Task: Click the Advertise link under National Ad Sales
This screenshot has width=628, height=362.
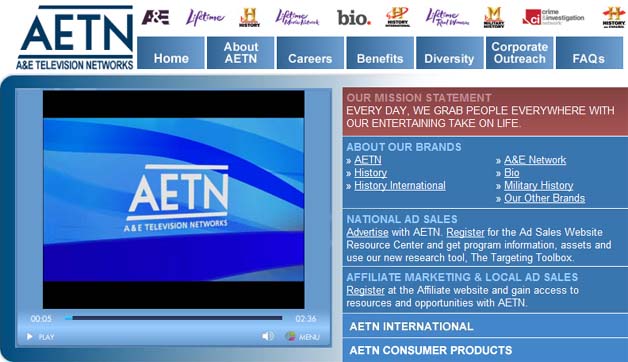Action: pos(367,232)
